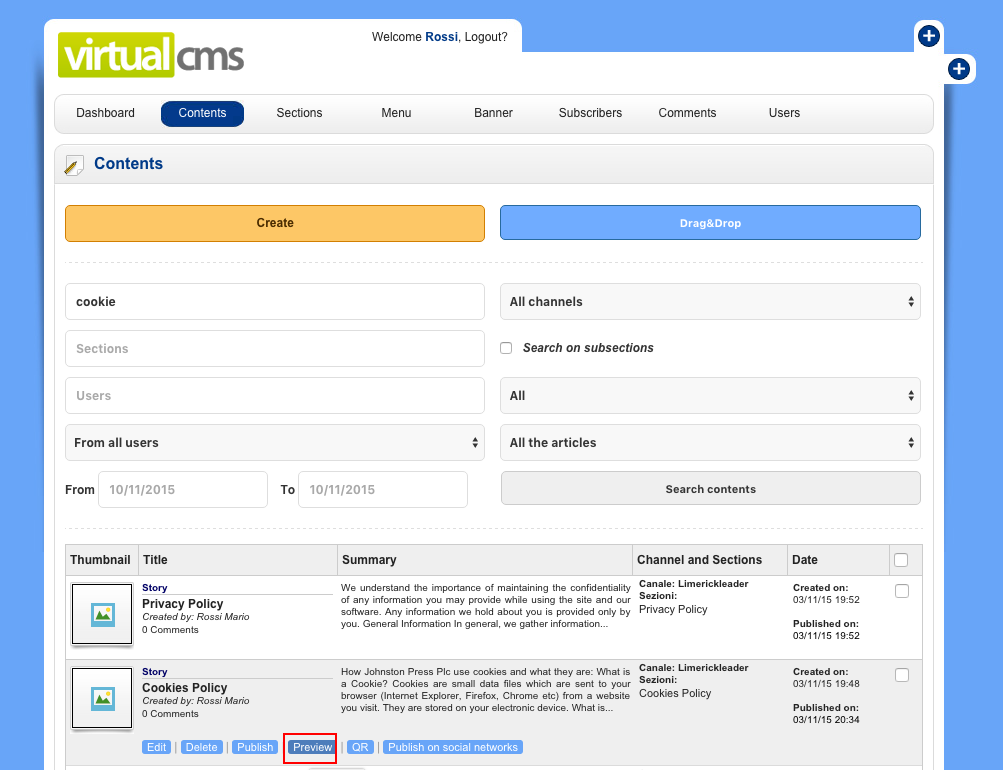This screenshot has width=1003, height=770.
Task: Open Cookies Policy thumbnail image
Action: click(x=102, y=698)
